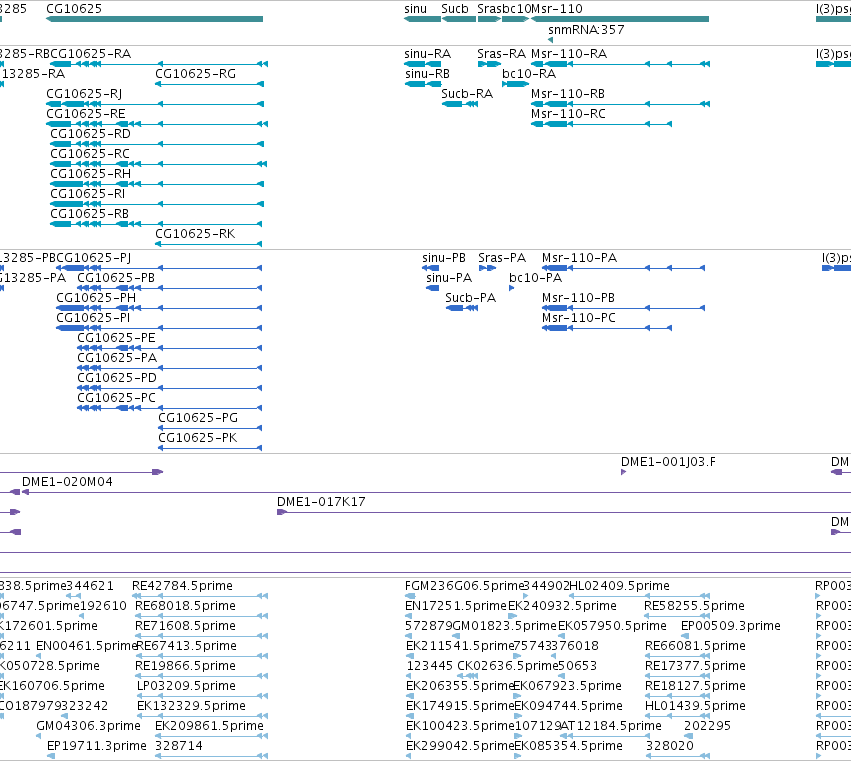Select the Msr-110 gene bar
851x761 pixels.
point(620,19)
